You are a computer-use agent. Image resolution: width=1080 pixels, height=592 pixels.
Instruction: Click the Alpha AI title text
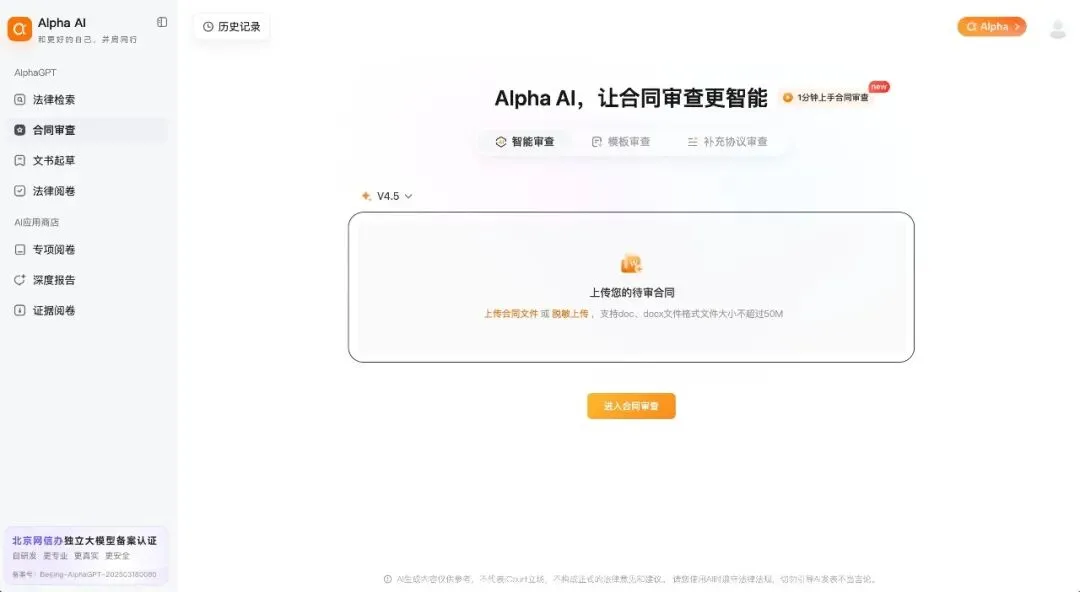click(62, 23)
